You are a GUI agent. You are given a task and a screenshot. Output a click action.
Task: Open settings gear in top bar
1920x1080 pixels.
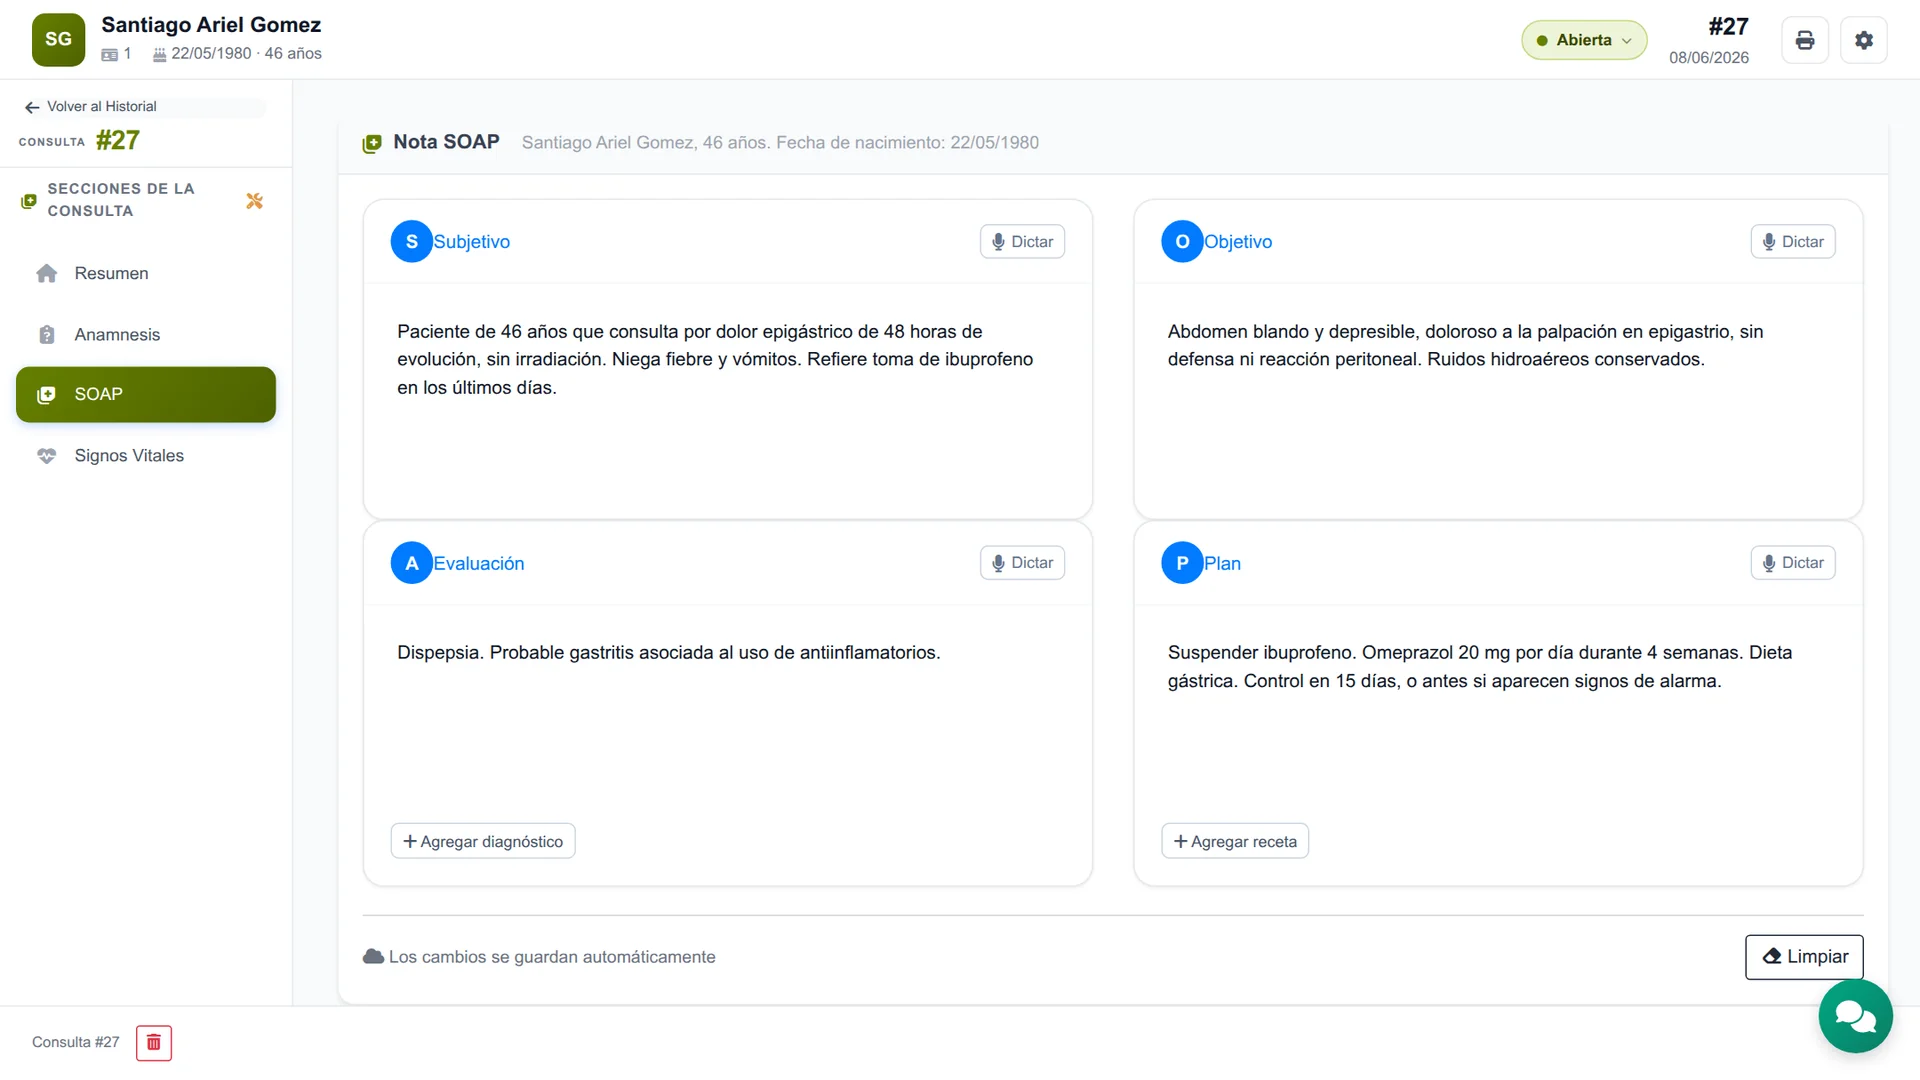[1864, 40]
